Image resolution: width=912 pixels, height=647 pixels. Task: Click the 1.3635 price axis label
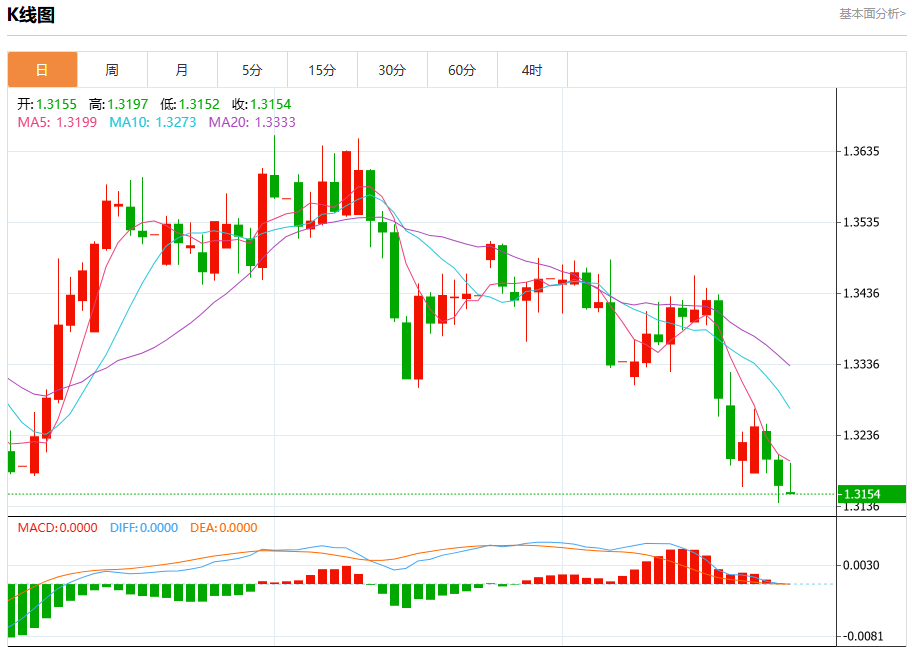click(861, 151)
